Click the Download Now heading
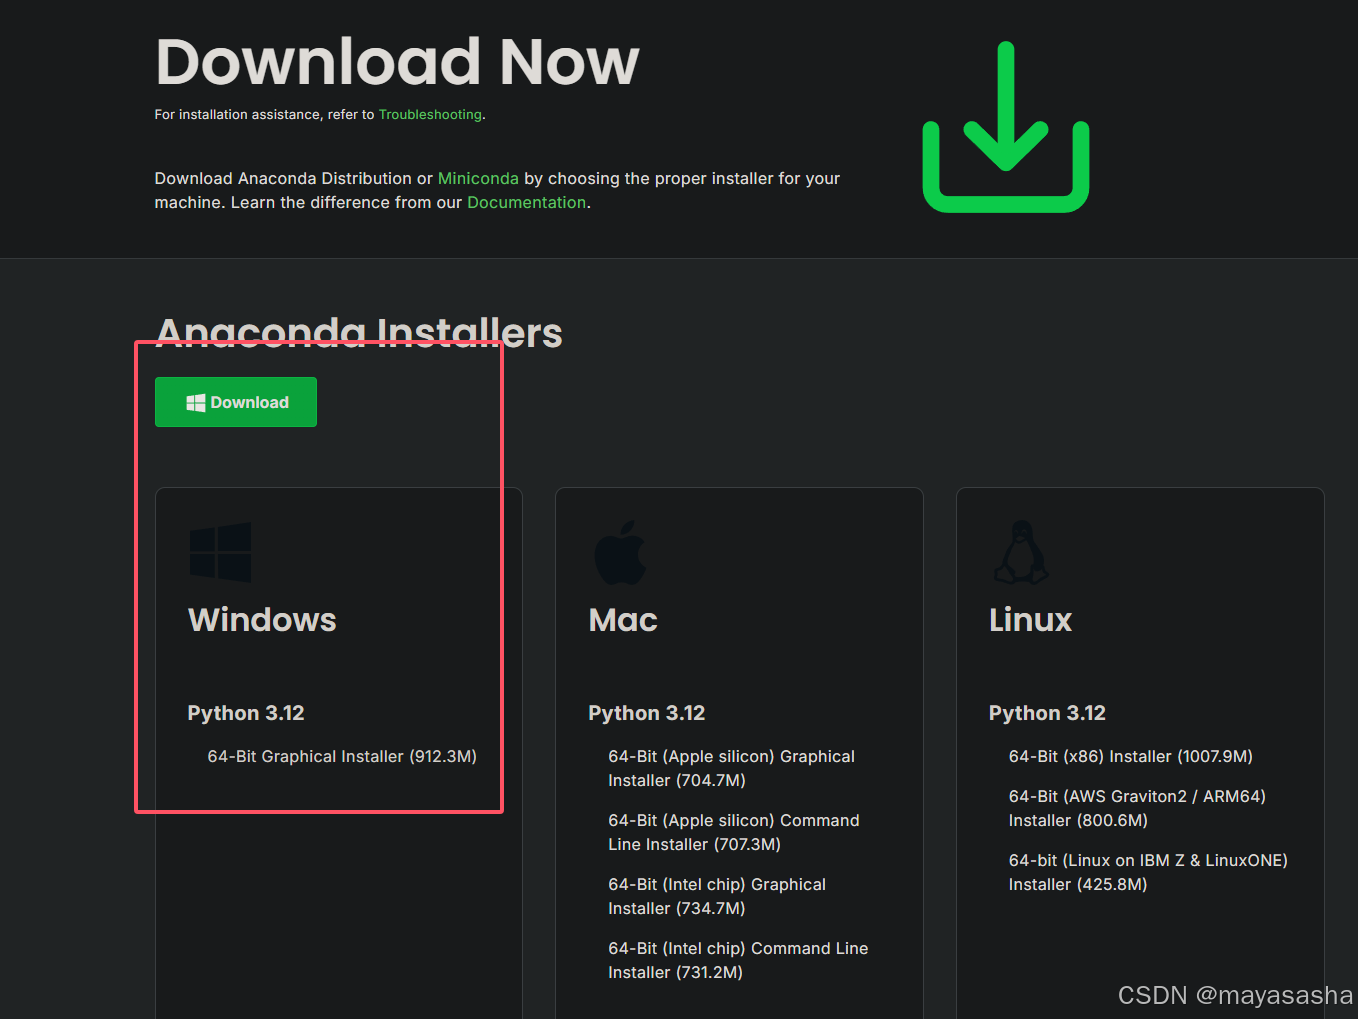1358x1019 pixels. (x=397, y=62)
